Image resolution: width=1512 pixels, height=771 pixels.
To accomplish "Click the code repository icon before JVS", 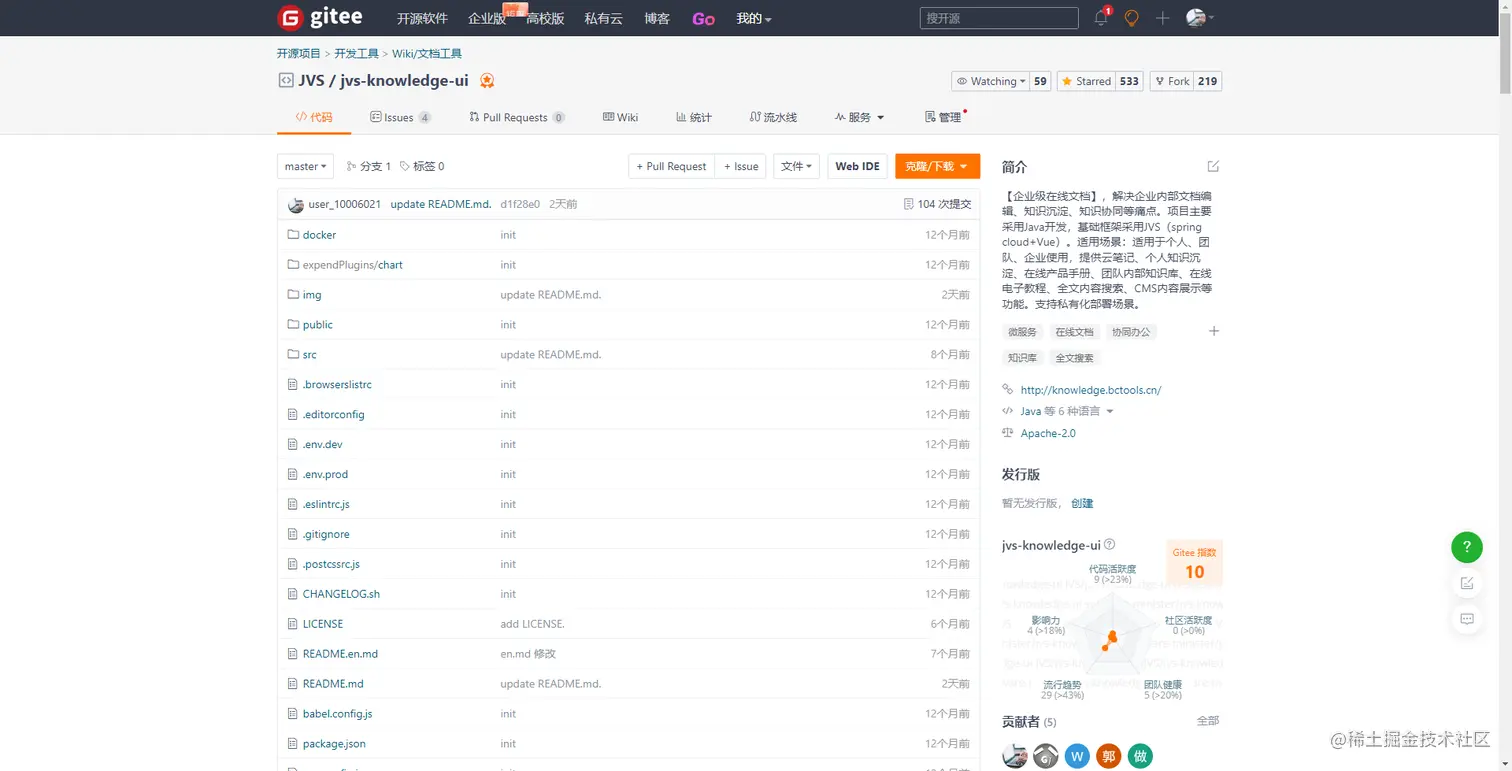I will coord(285,81).
